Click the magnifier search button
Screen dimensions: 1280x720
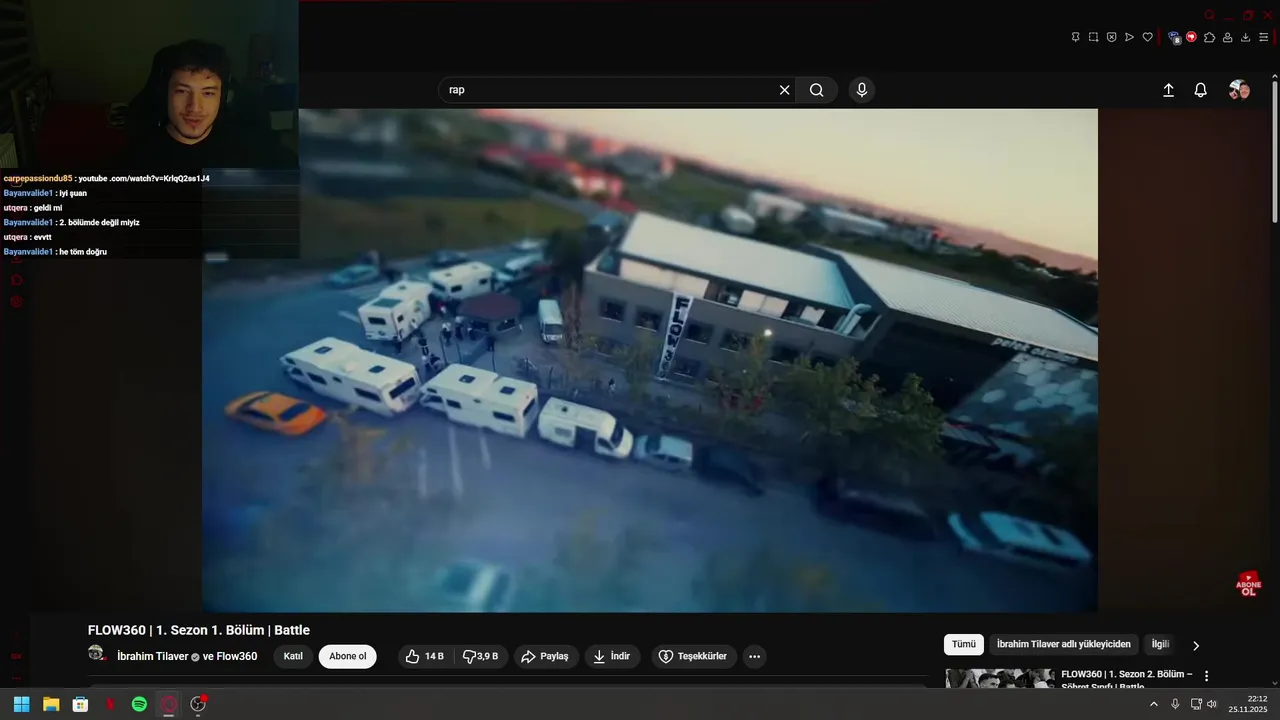(x=817, y=90)
